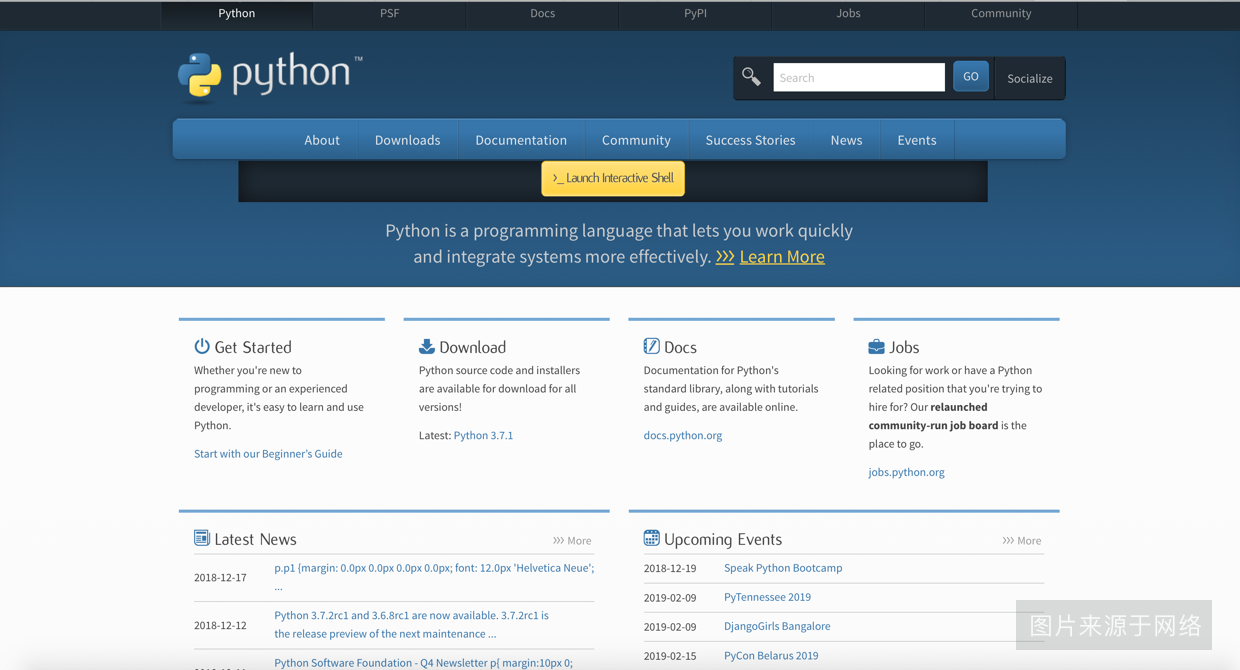Open the About menu

click(x=322, y=140)
